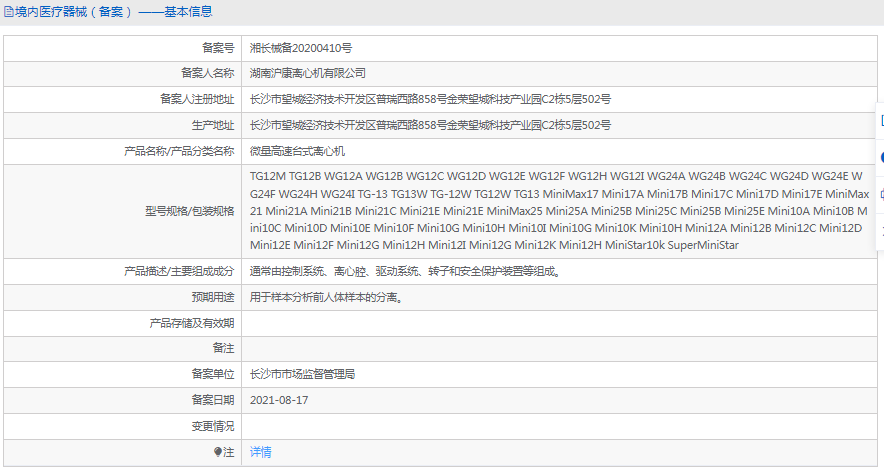Click the 型号规格/包装规格 label
This screenshot has width=884, height=475.
[189, 211]
